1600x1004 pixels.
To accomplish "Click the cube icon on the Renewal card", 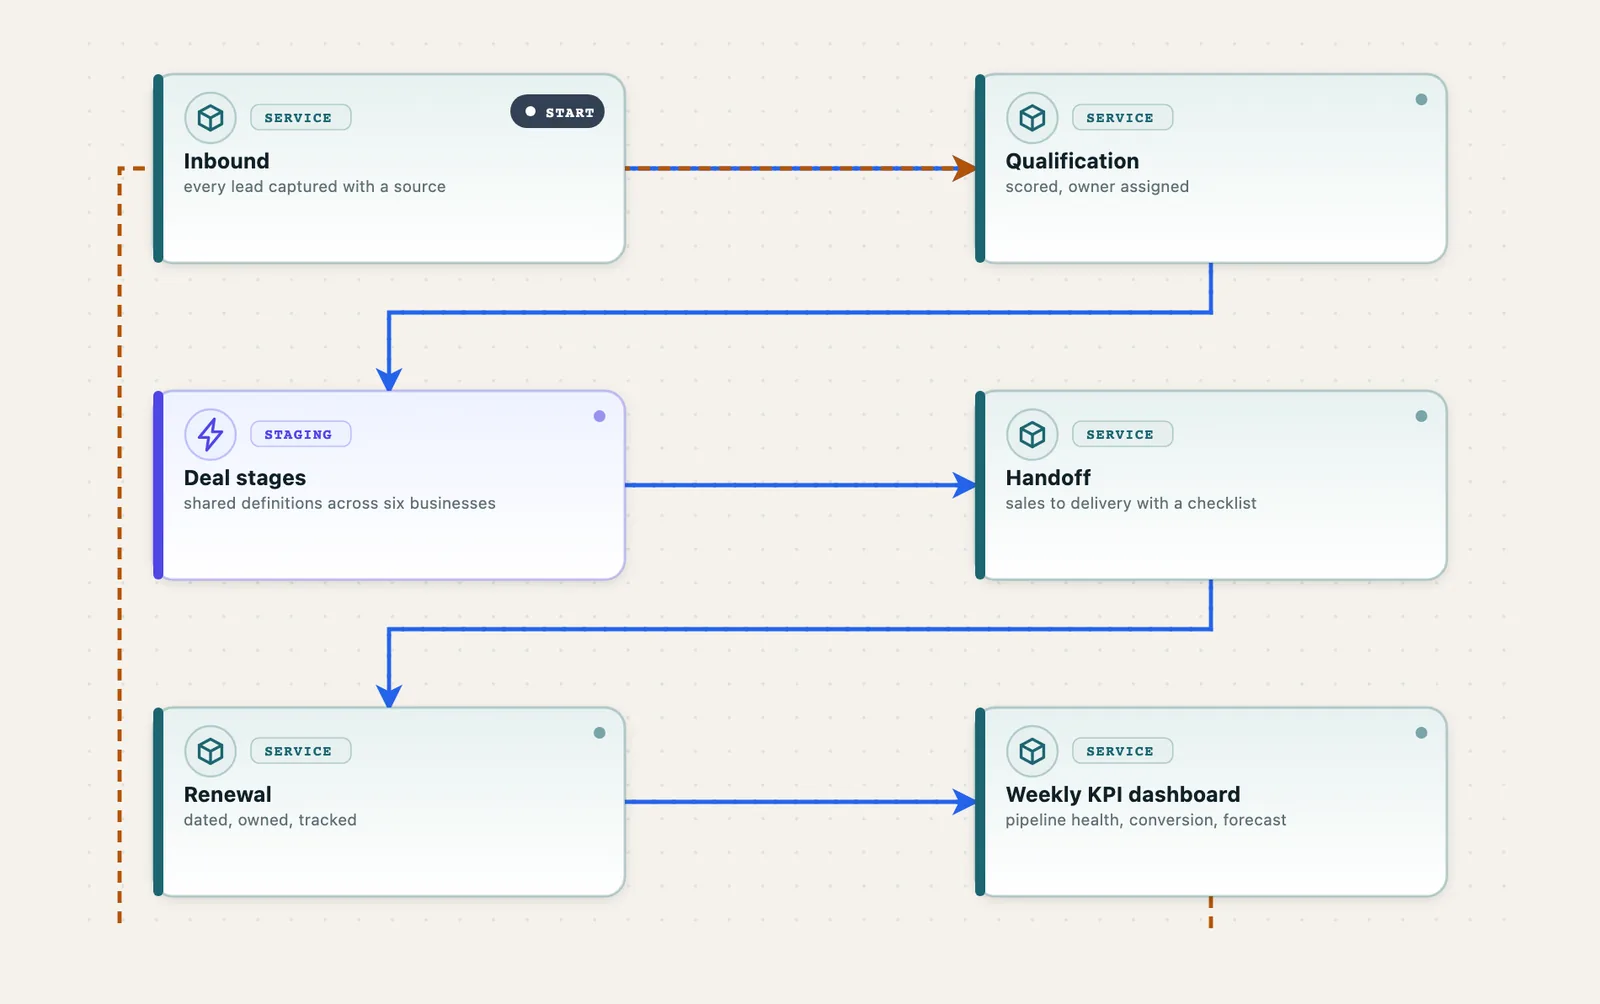I will coord(210,751).
